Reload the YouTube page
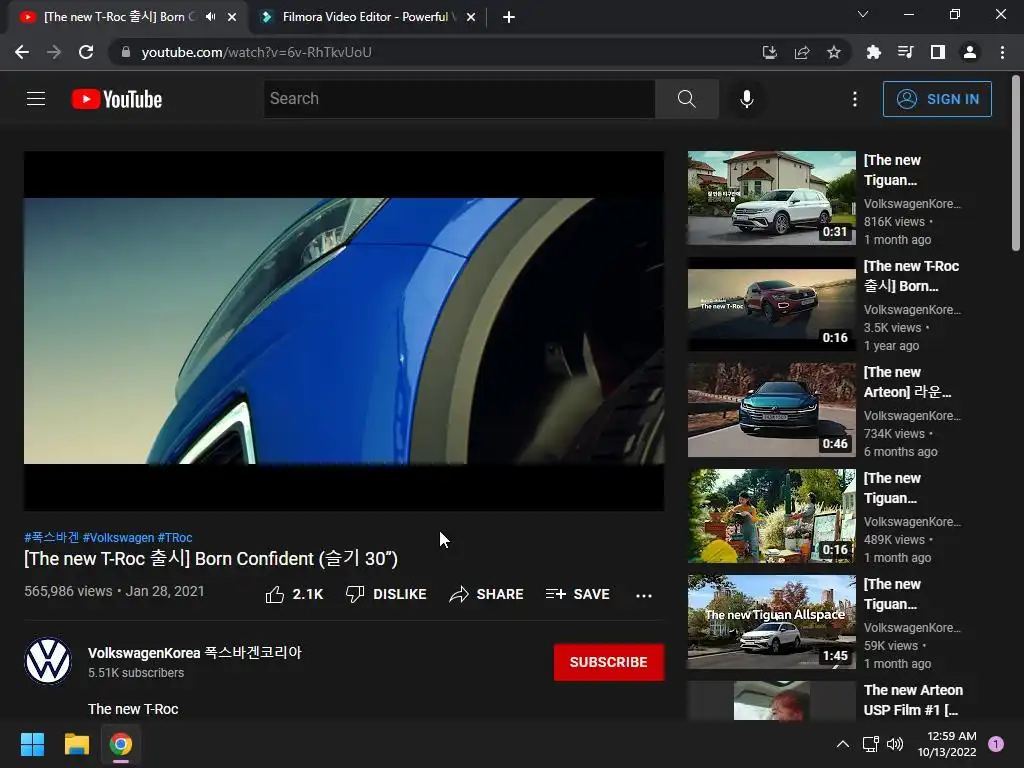This screenshot has width=1024, height=768. coord(86,52)
